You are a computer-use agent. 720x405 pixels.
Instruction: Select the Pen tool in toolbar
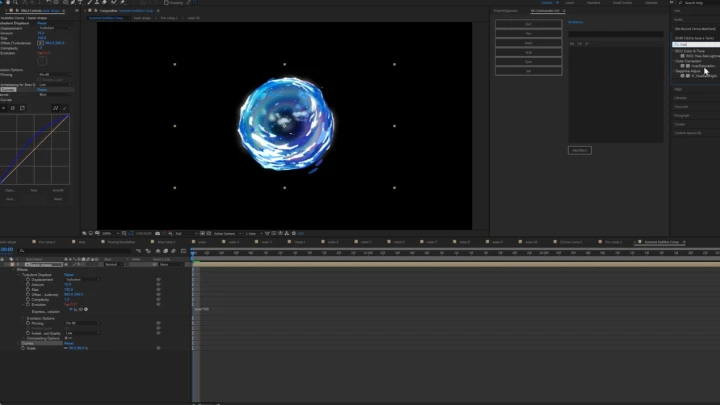point(73,2)
